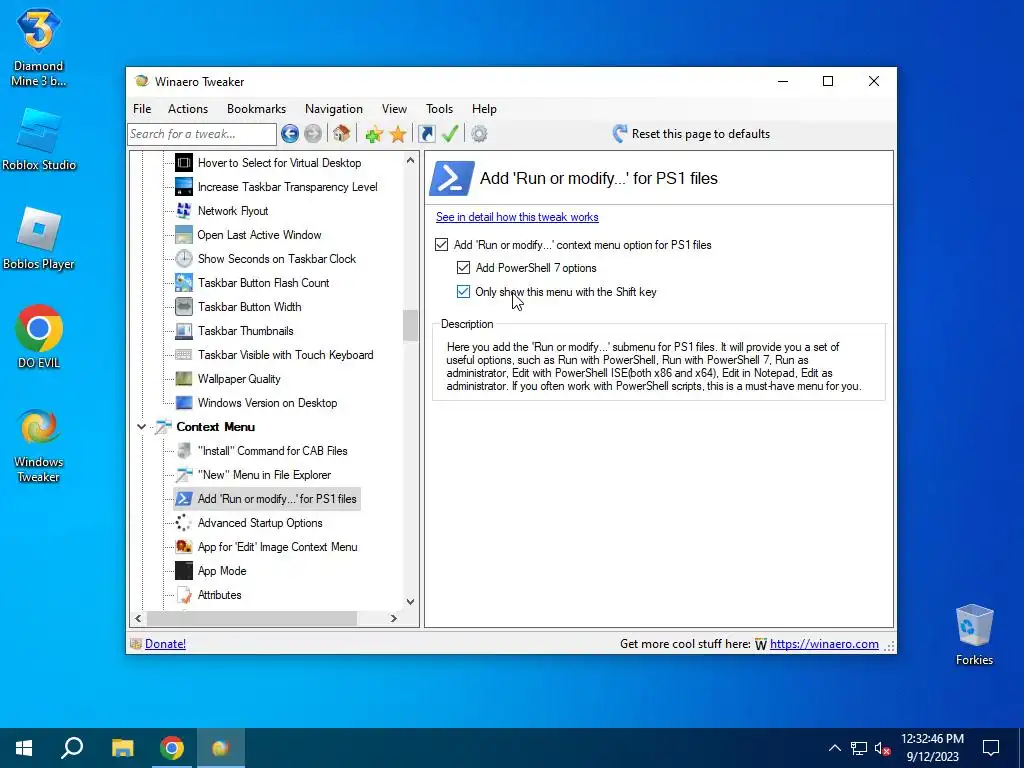Click the Advanced Startup Options spinner icon
The height and width of the screenshot is (768, 1024).
184,523
